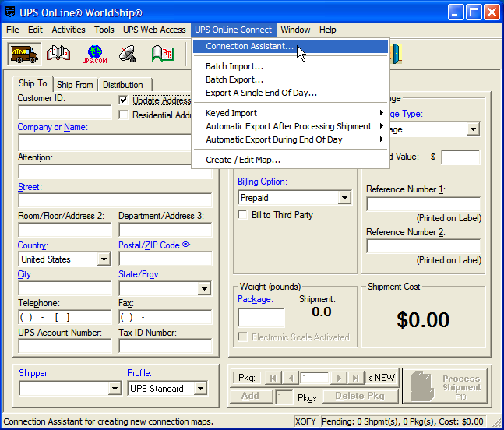Screen dimensions: 504x430
Task: Click the Company or Name link label
Action: (x=52, y=127)
